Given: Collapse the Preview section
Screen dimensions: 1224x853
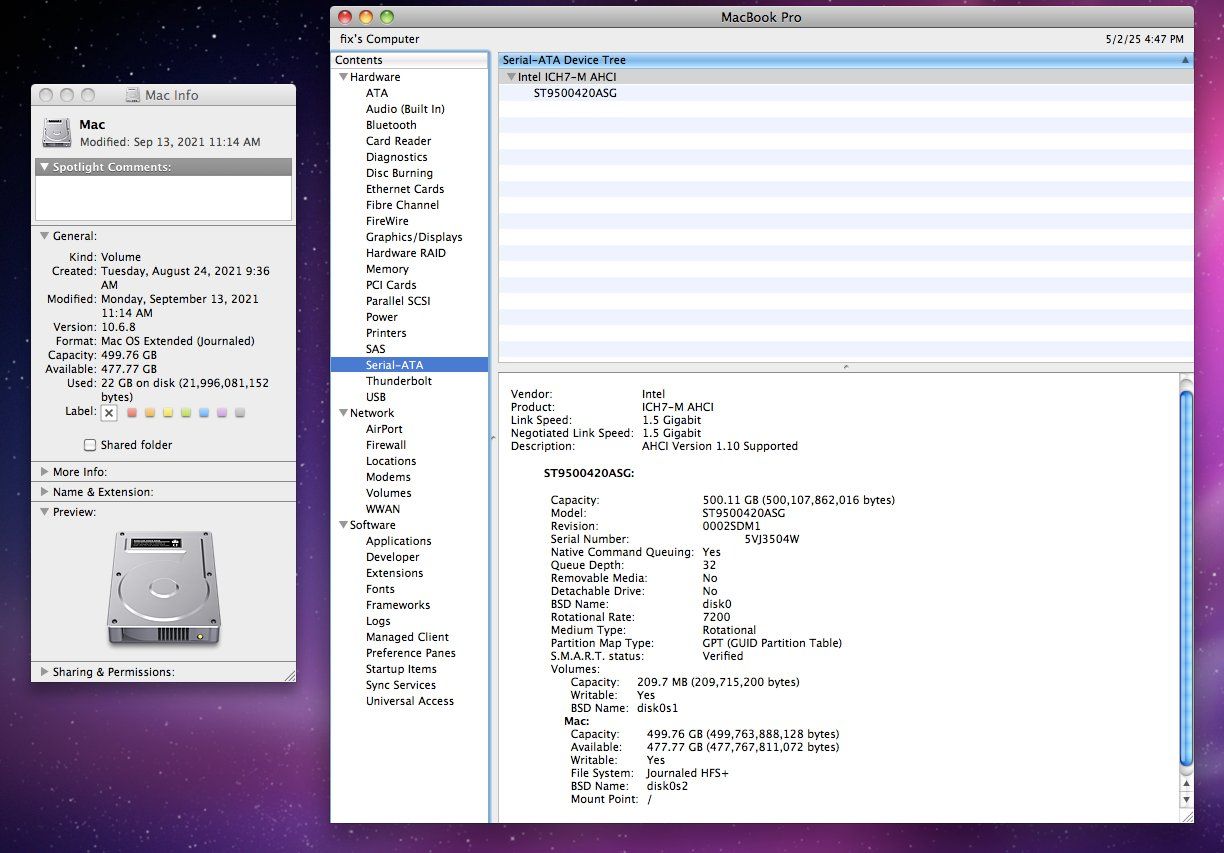Looking at the screenshot, I should tap(45, 512).
